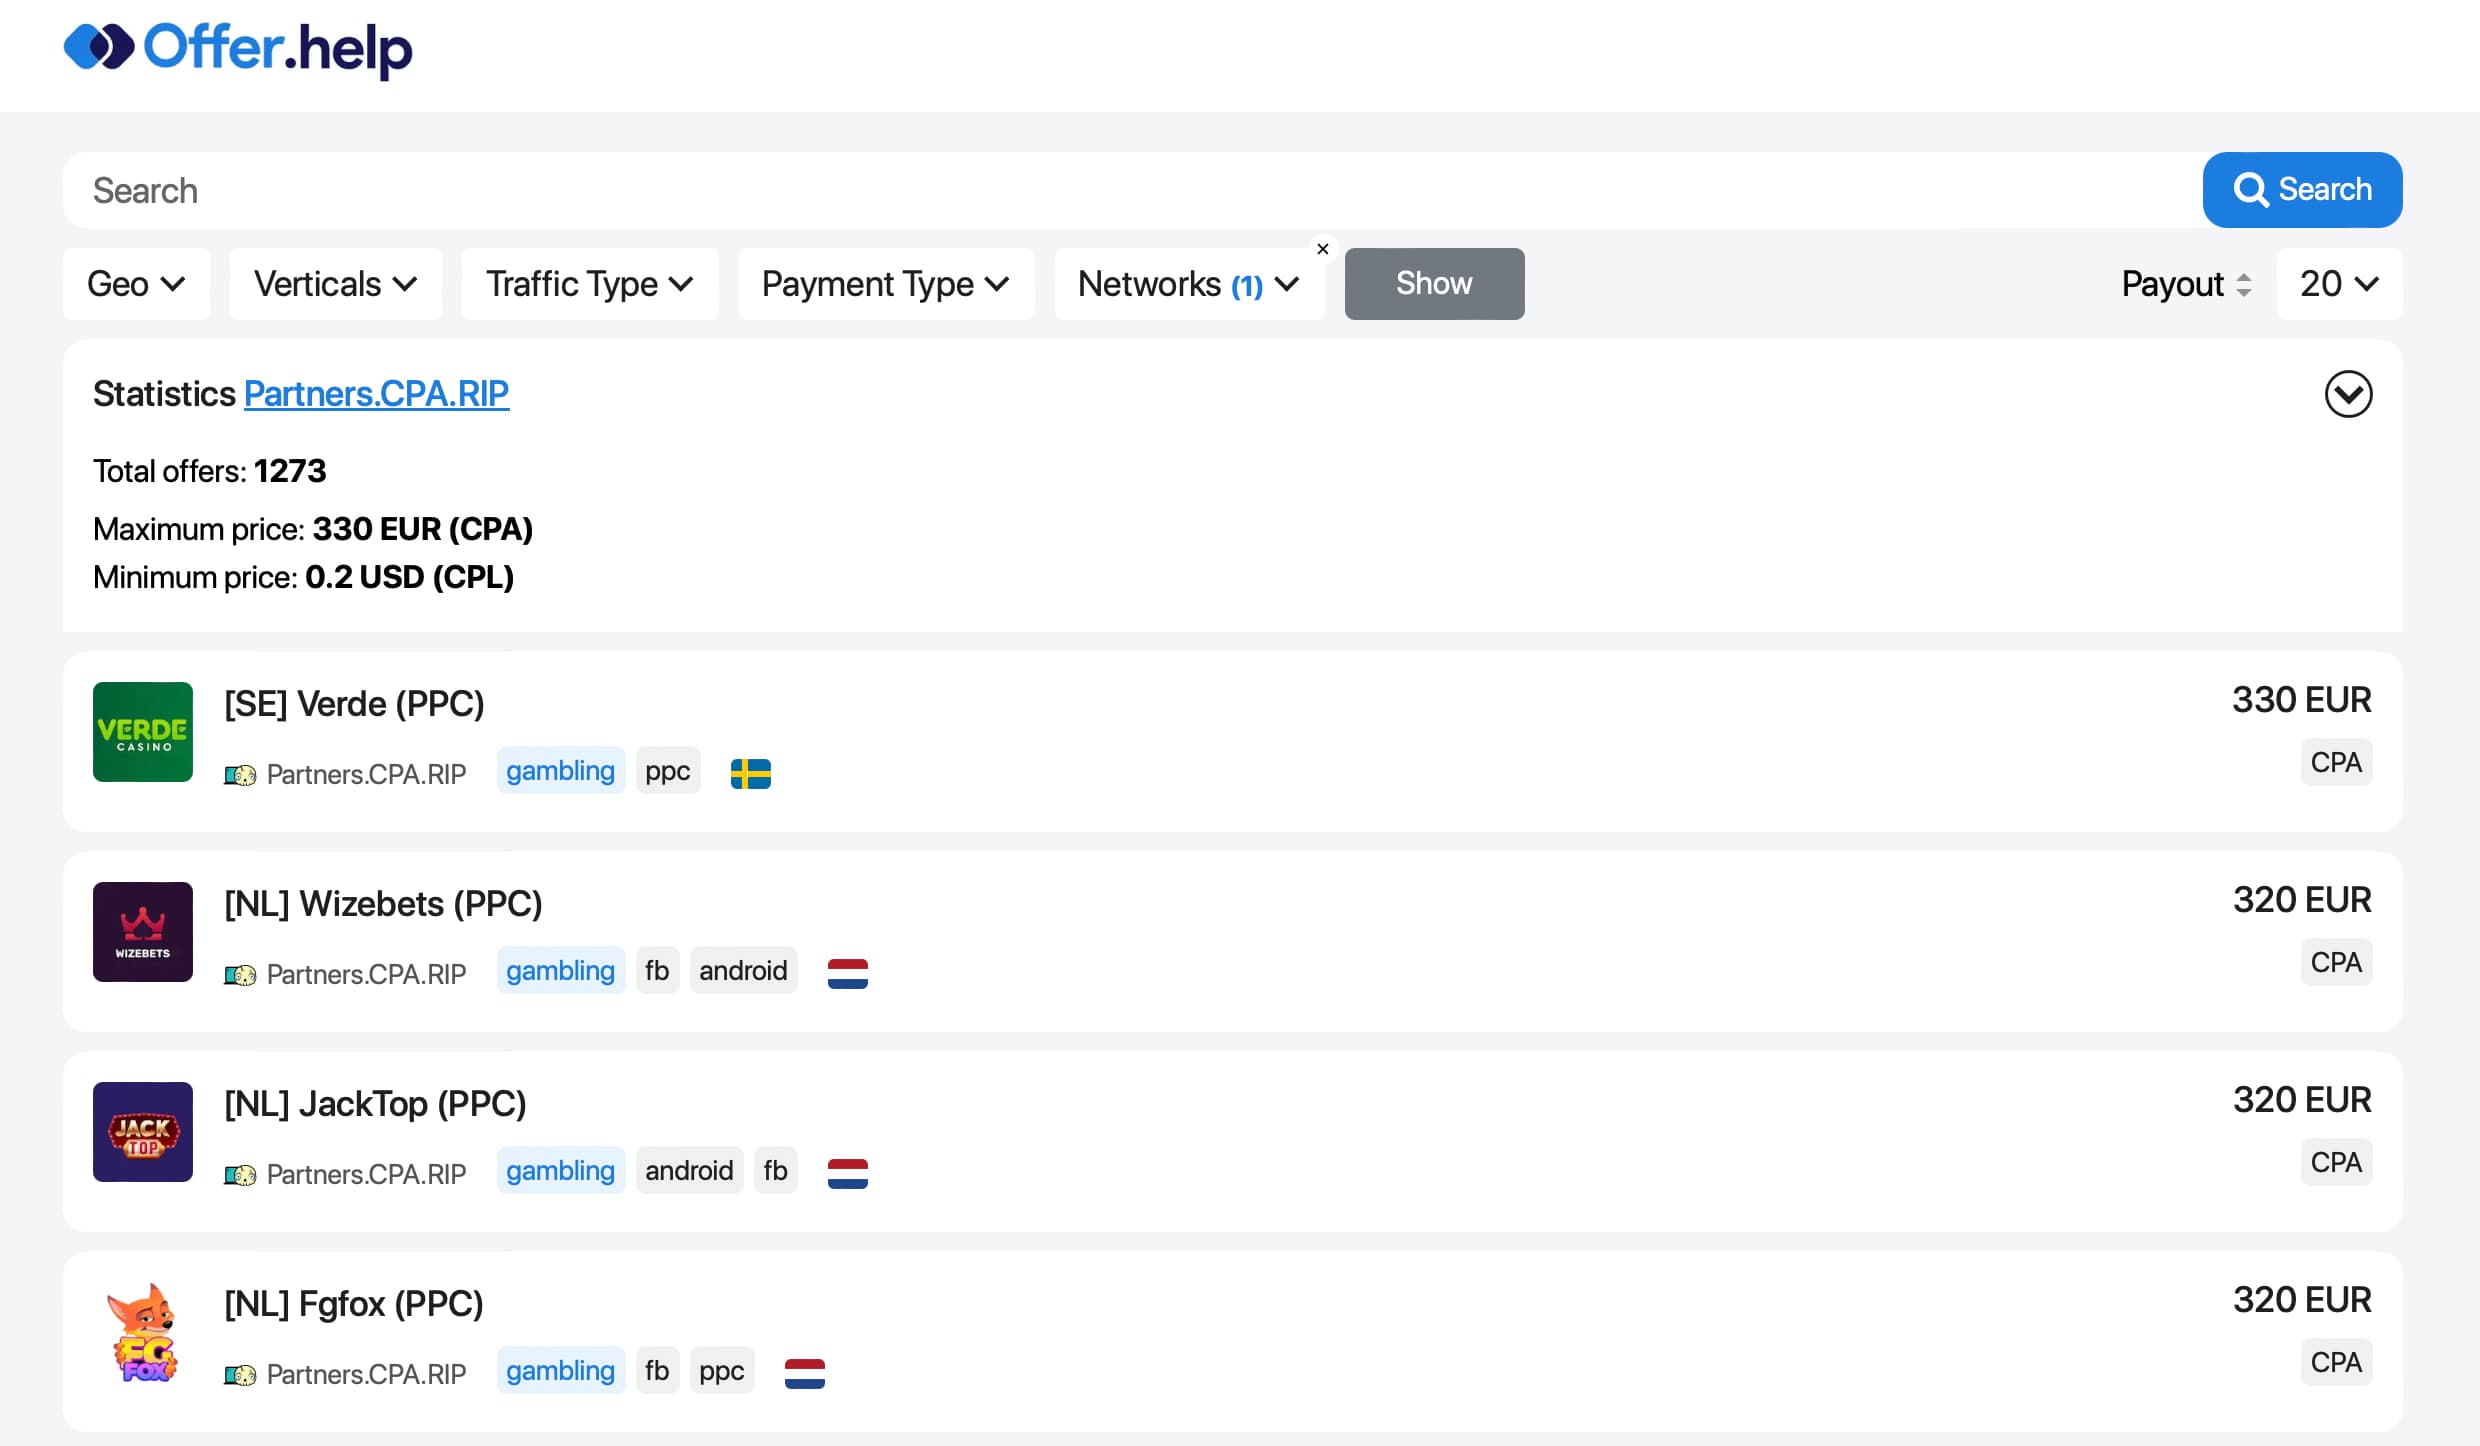This screenshot has width=2480, height=1446.
Task: Expand the Payment Type dropdown
Action: pyautogui.click(x=885, y=284)
